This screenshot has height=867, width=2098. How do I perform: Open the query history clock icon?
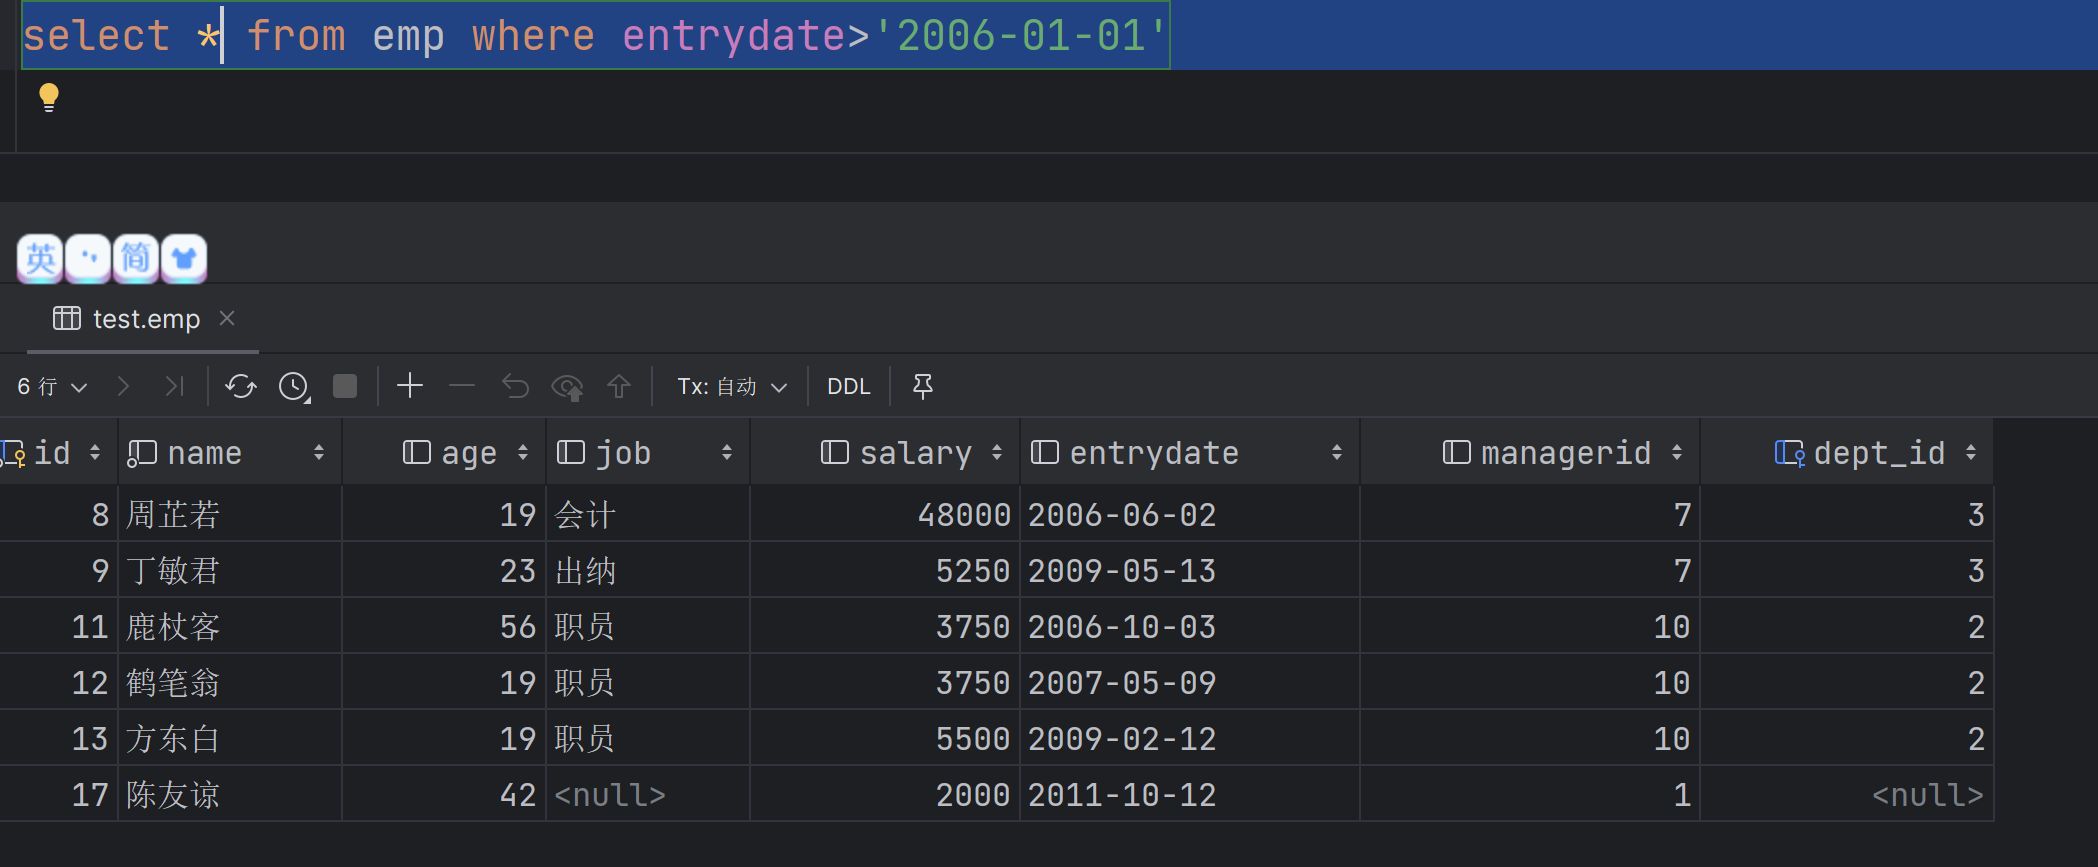[294, 386]
